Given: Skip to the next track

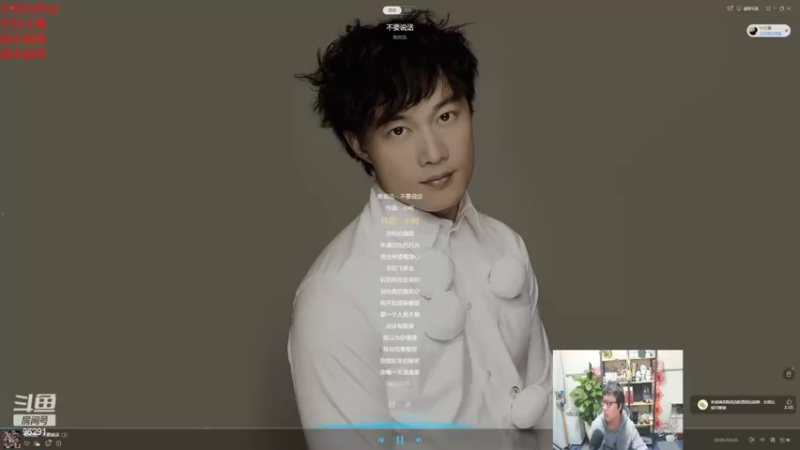Looking at the screenshot, I should [418, 440].
